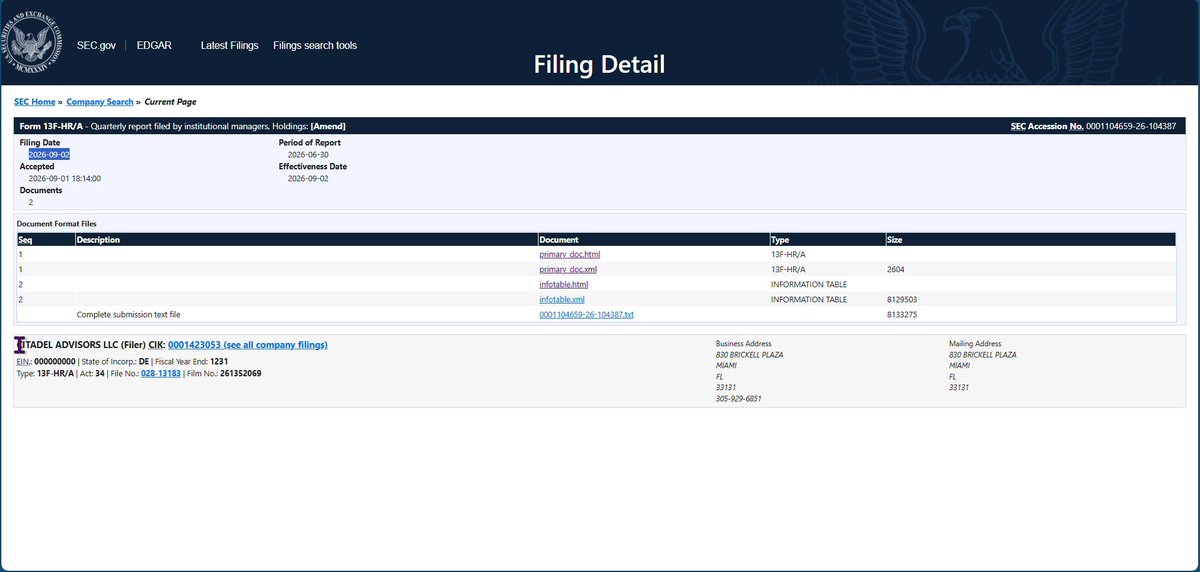Screen dimensions: 1200x572
Task: Go to SEC Home breadcrumb link
Action: pos(35,102)
